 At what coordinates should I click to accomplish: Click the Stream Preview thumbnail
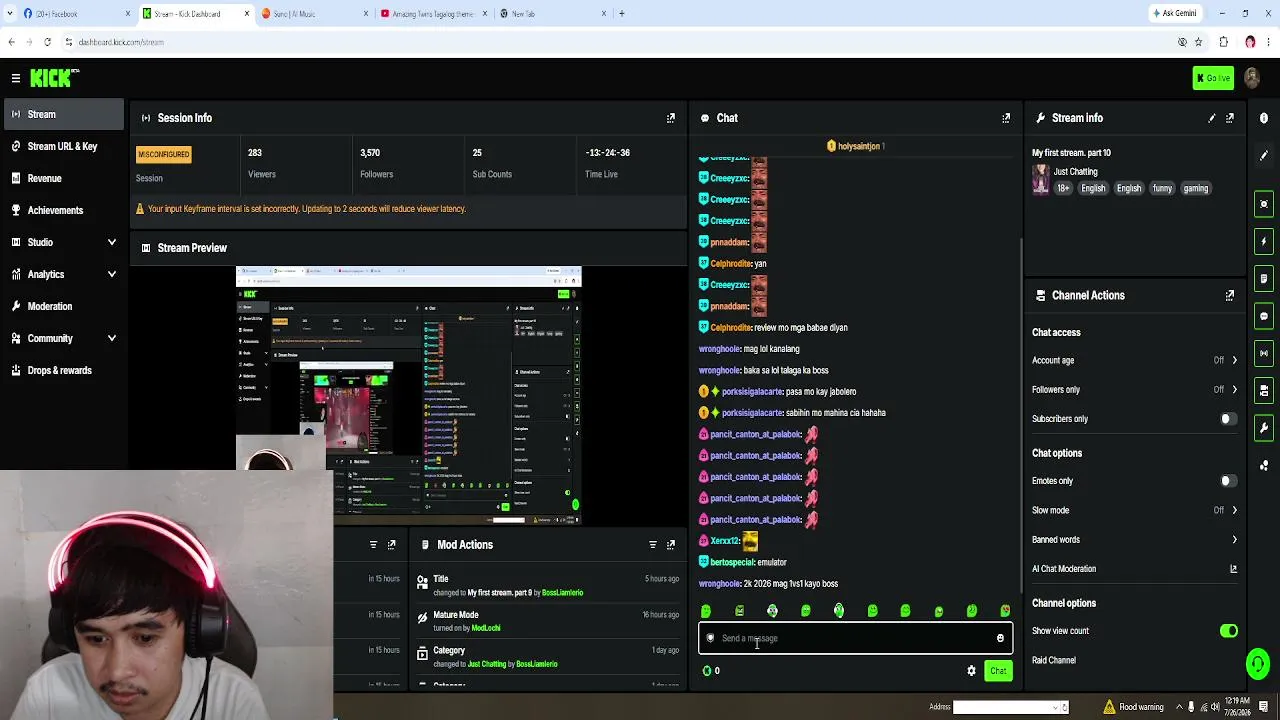(409, 396)
